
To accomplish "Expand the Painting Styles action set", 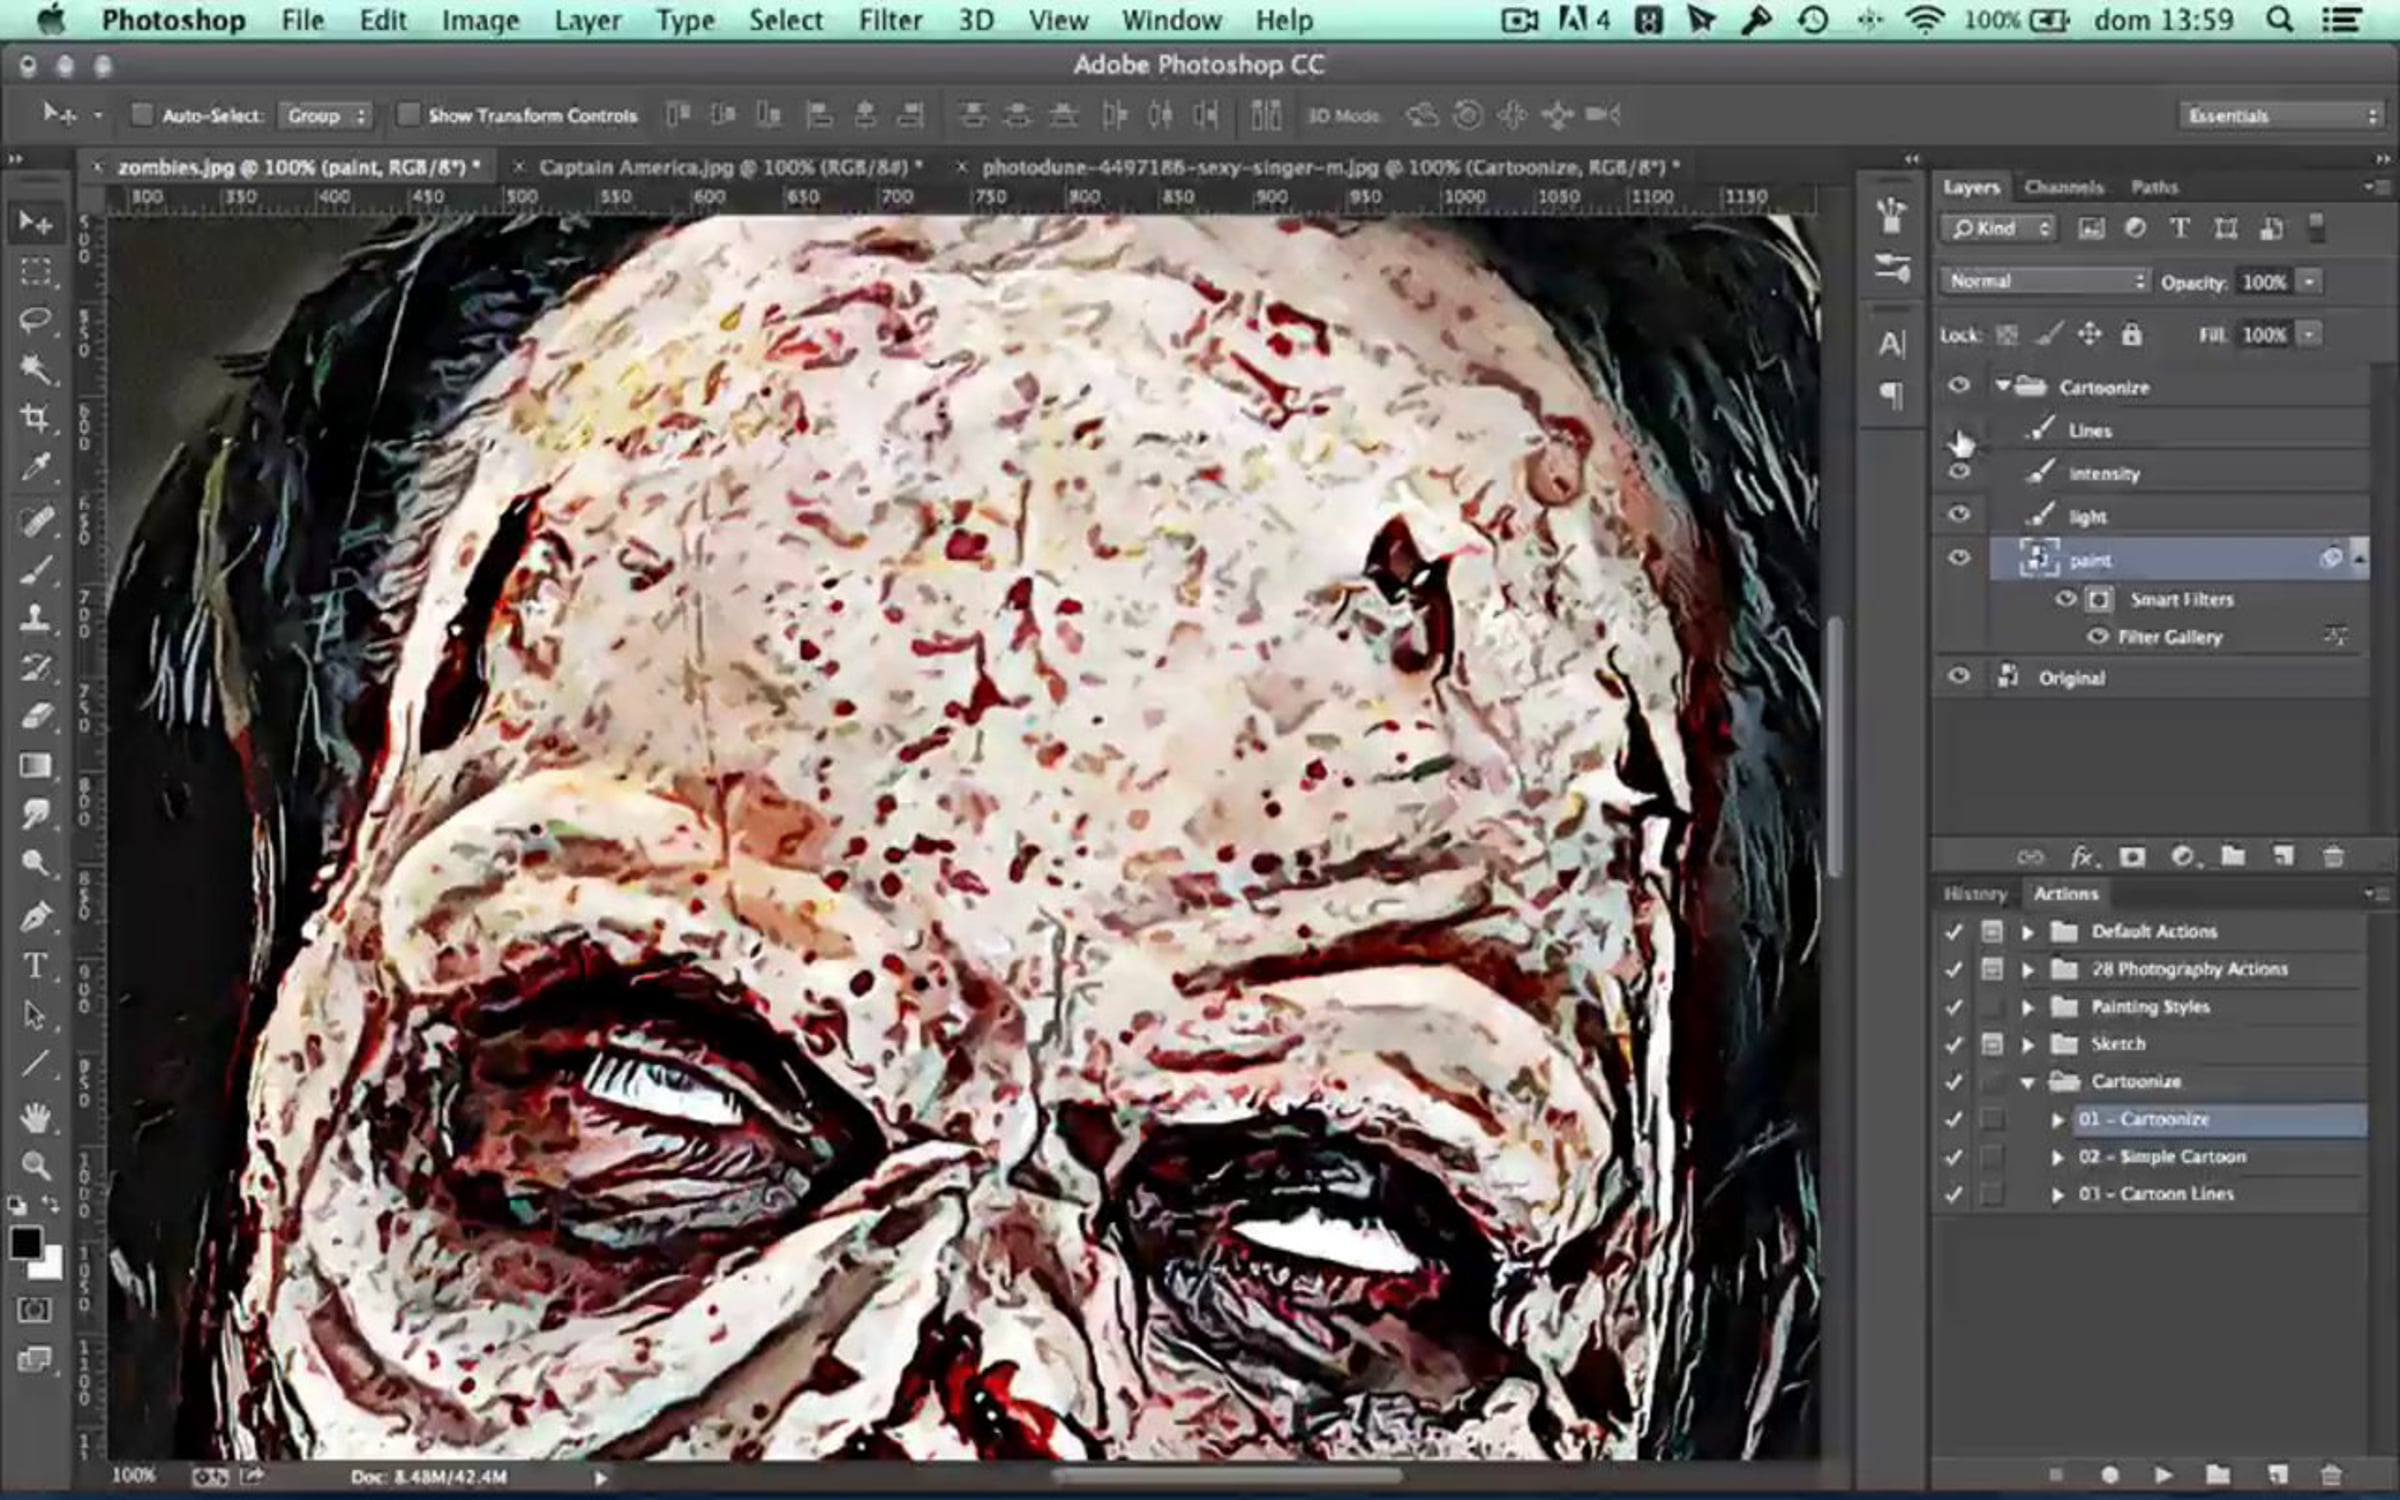I will [2028, 1007].
